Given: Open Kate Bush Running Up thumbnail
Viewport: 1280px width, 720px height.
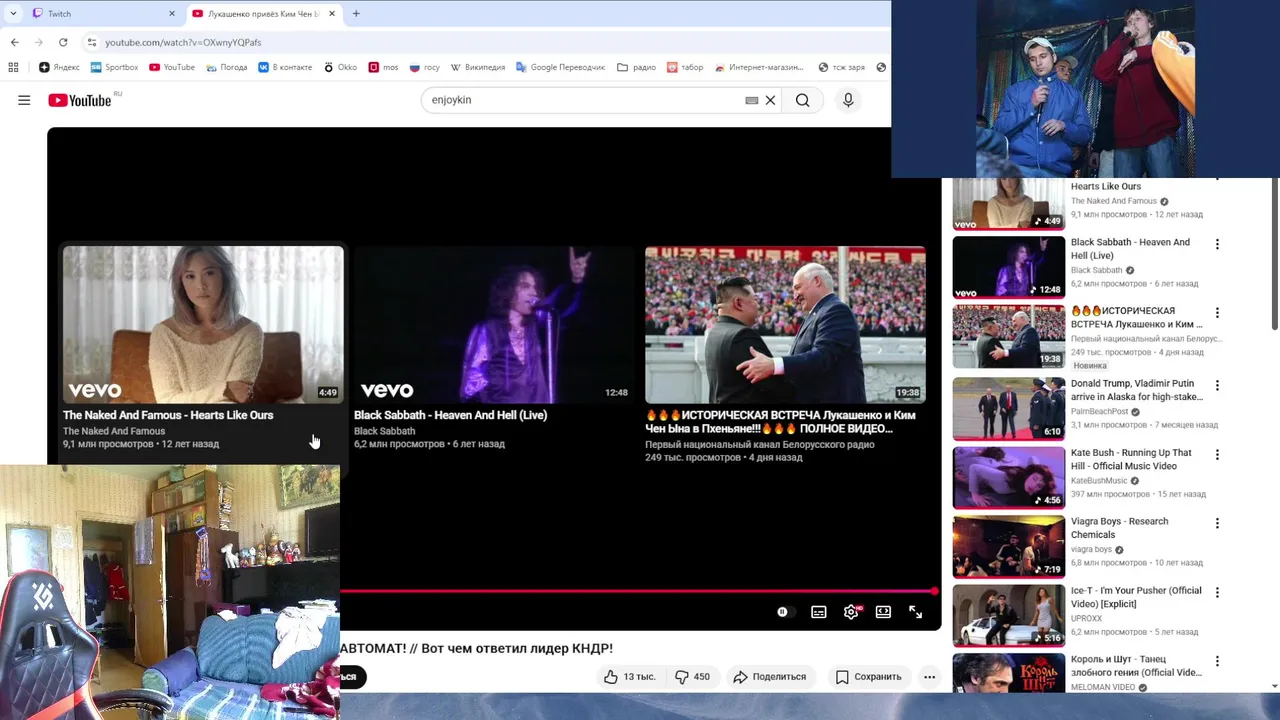Looking at the screenshot, I should [1008, 477].
